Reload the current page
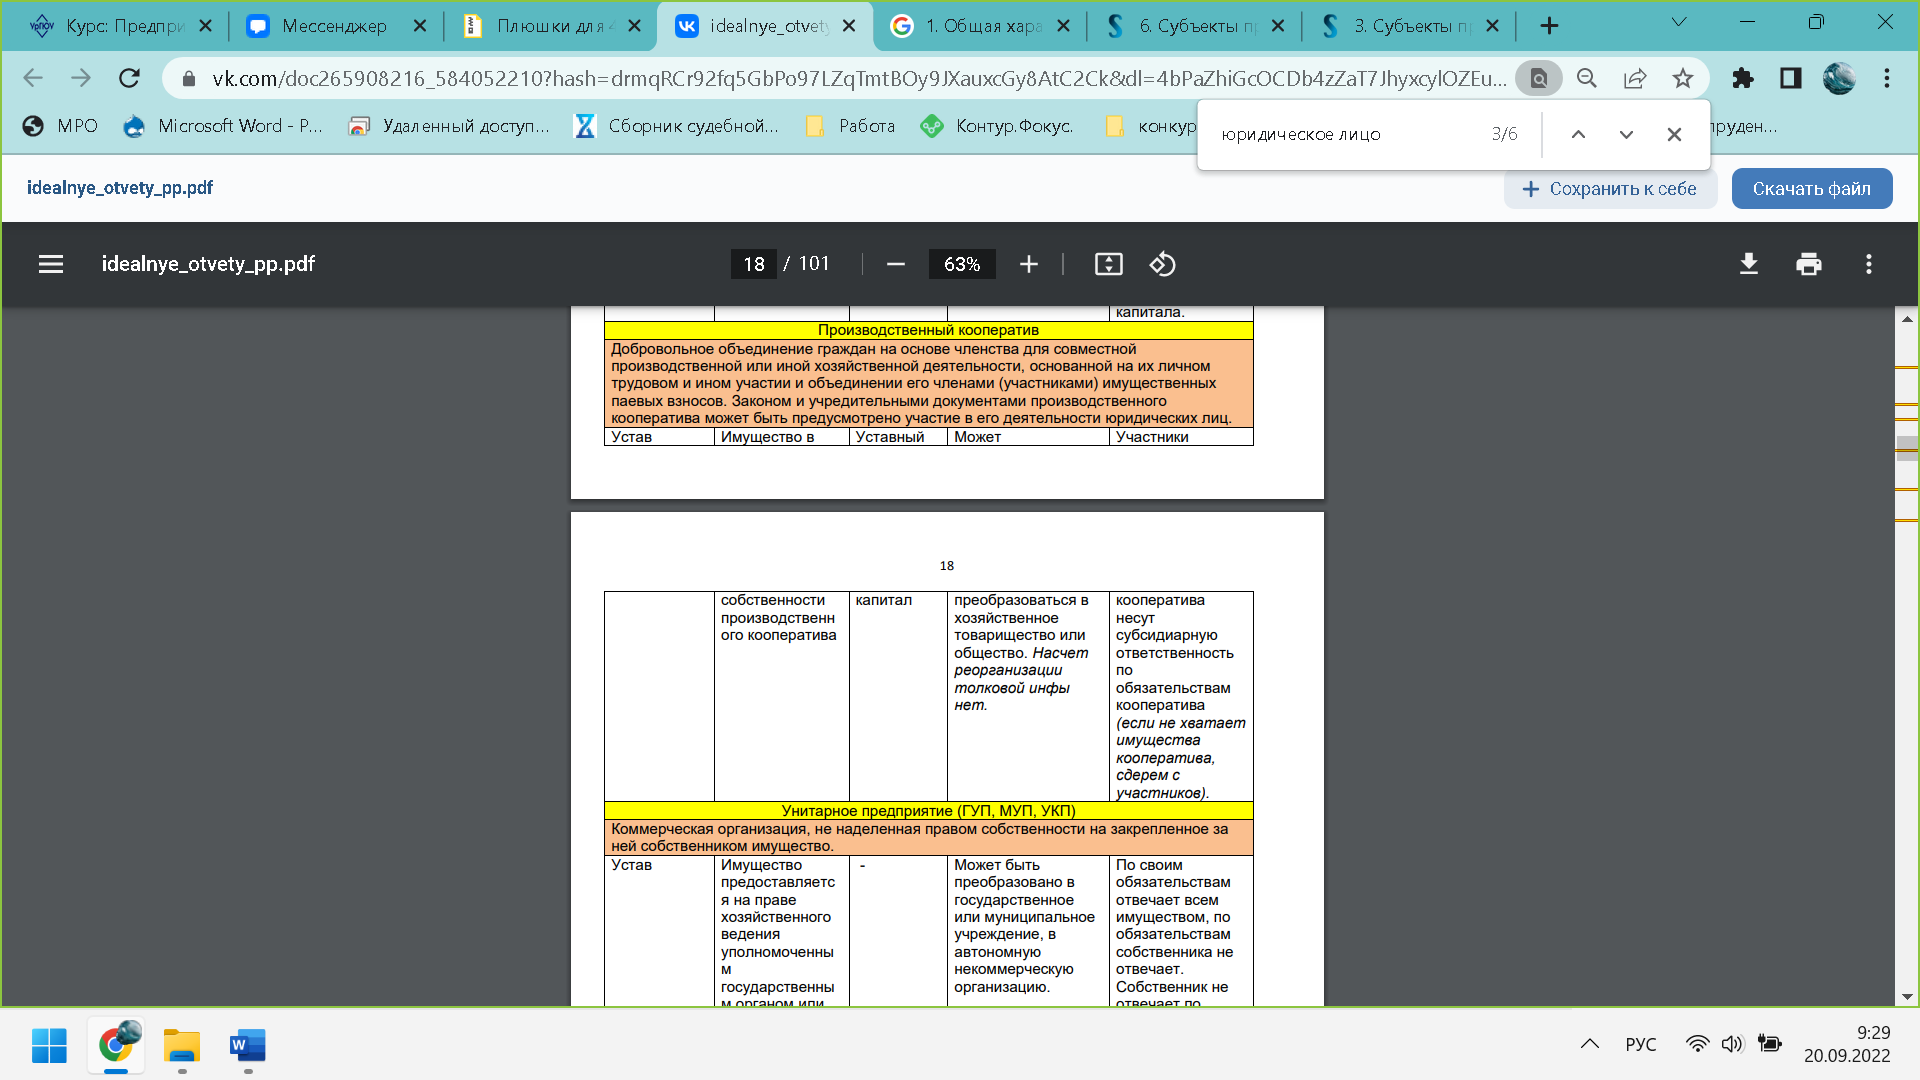Image resolution: width=1920 pixels, height=1080 pixels. pyautogui.click(x=129, y=78)
